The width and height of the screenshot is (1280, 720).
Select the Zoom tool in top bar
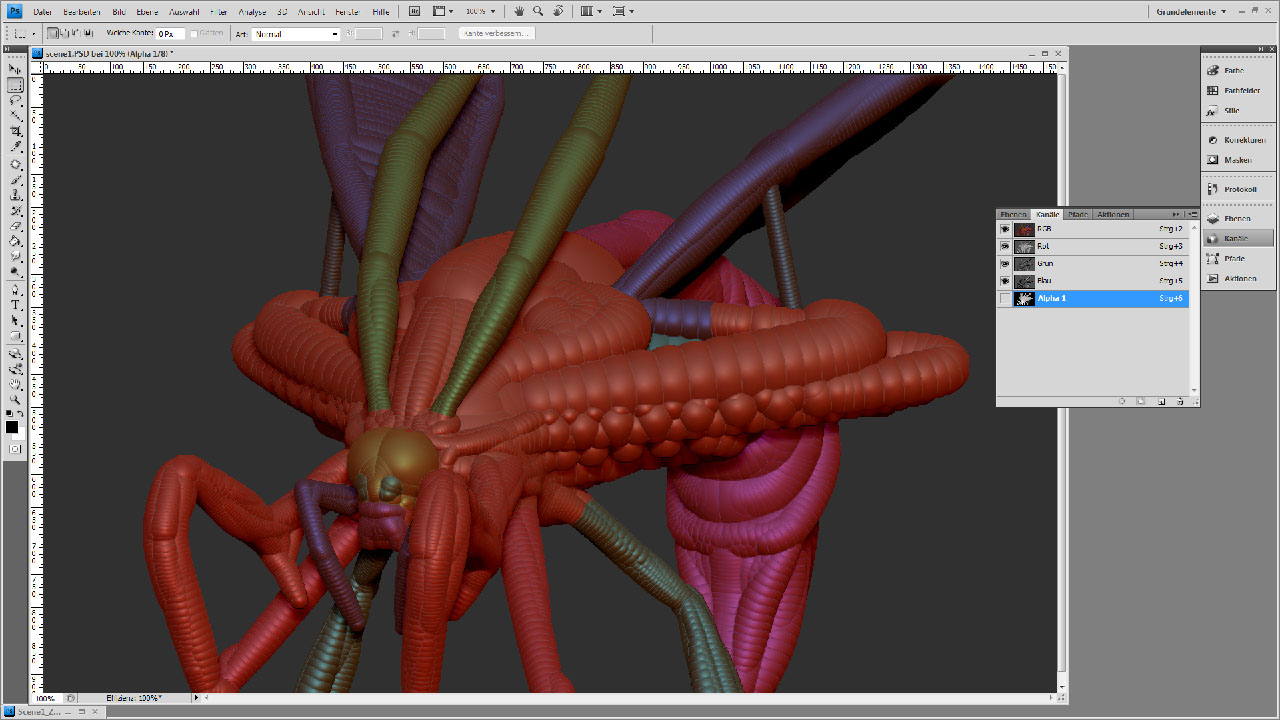pyautogui.click(x=538, y=11)
